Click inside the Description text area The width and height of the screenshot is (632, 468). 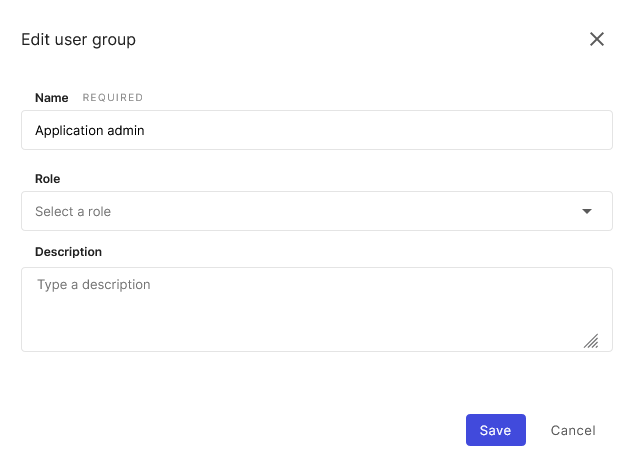click(316, 309)
